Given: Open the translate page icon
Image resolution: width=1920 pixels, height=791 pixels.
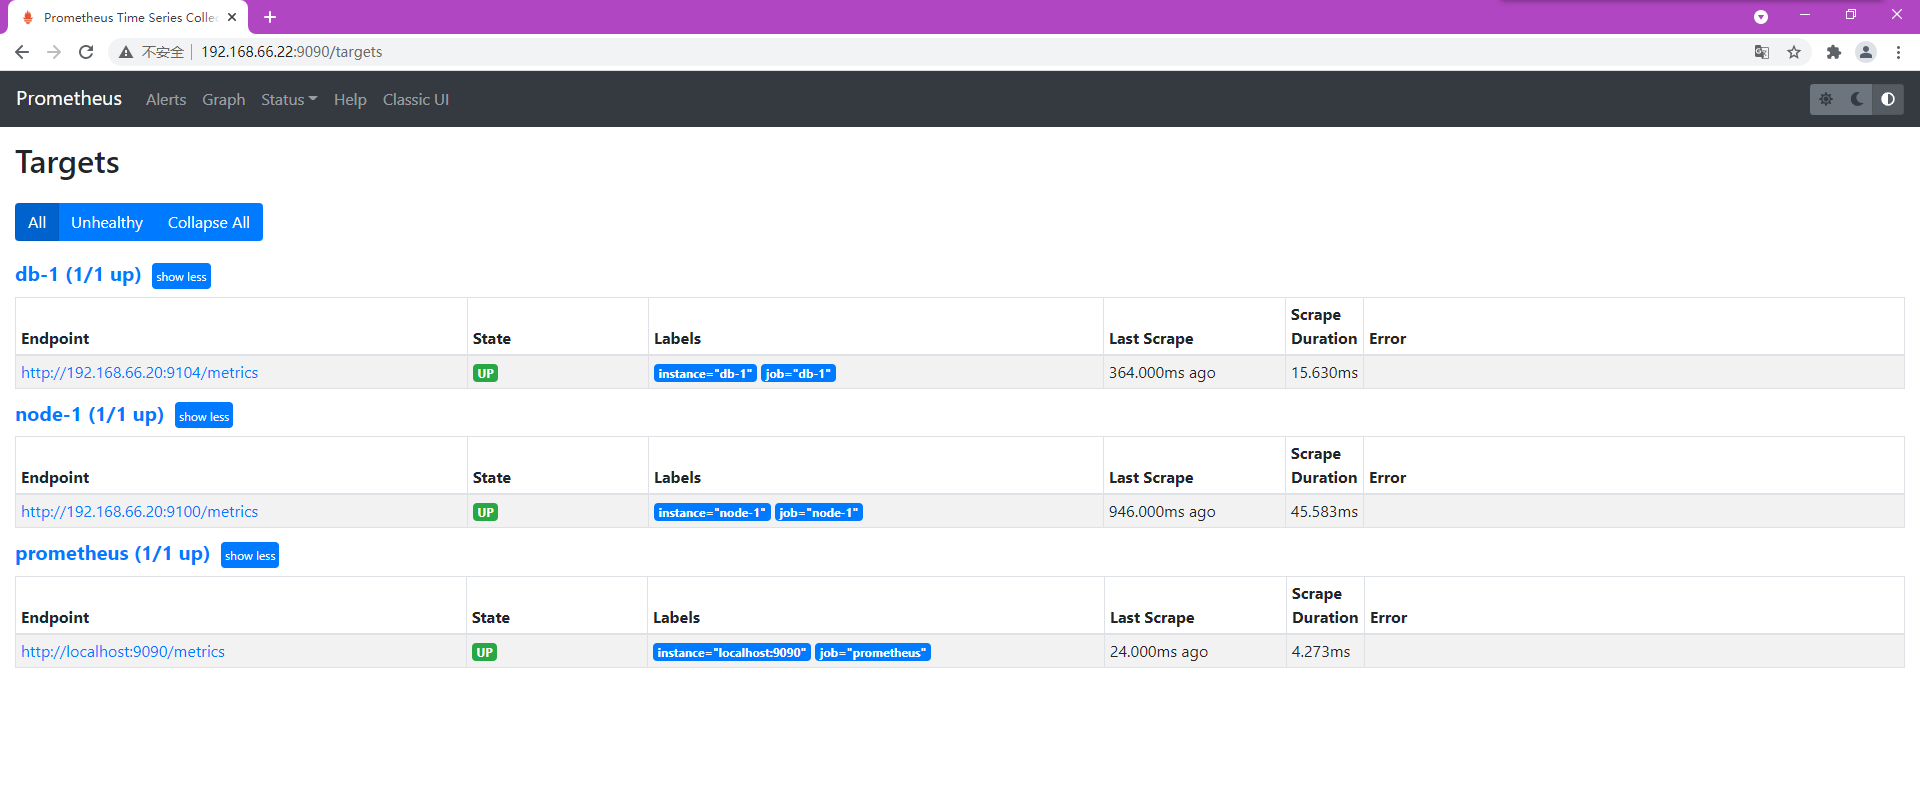Looking at the screenshot, I should tap(1762, 52).
